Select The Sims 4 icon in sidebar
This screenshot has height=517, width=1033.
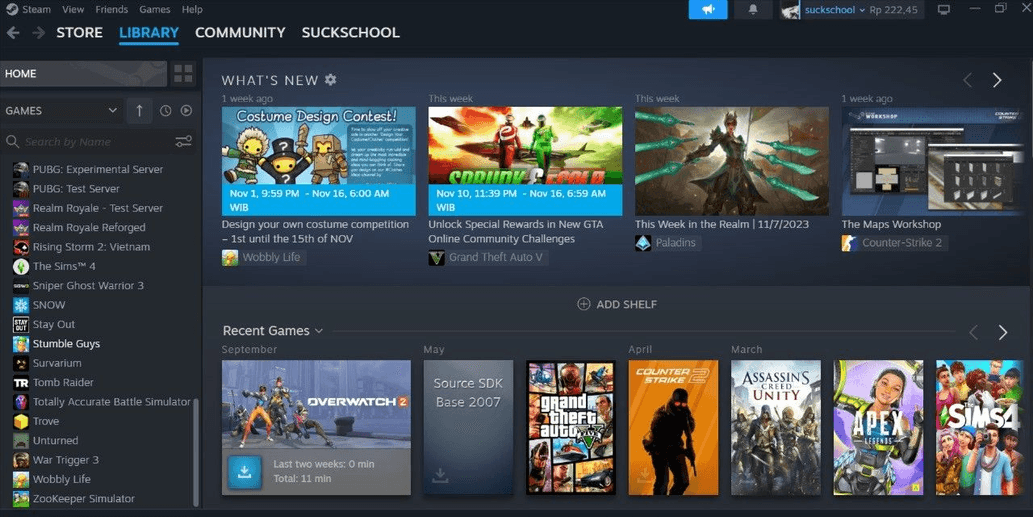[21, 266]
